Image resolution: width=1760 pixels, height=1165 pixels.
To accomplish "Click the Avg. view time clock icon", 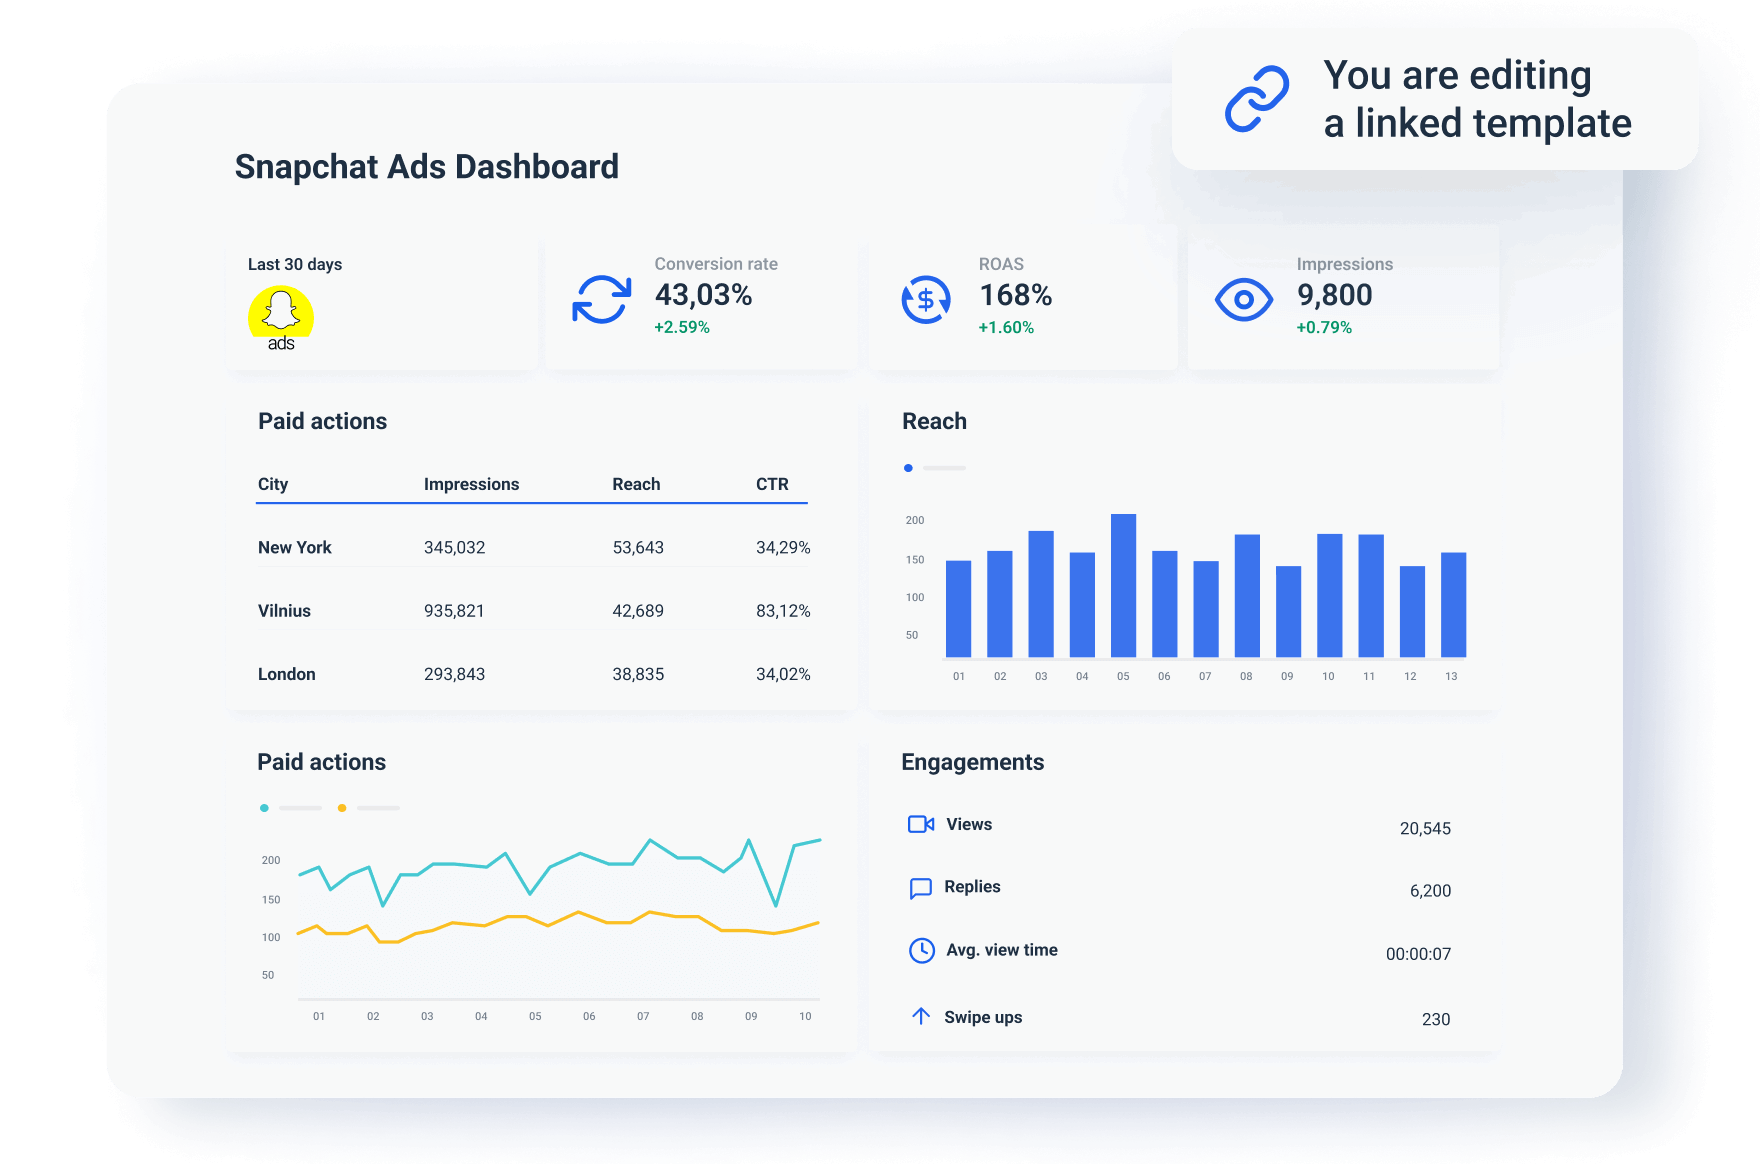I will [920, 950].
